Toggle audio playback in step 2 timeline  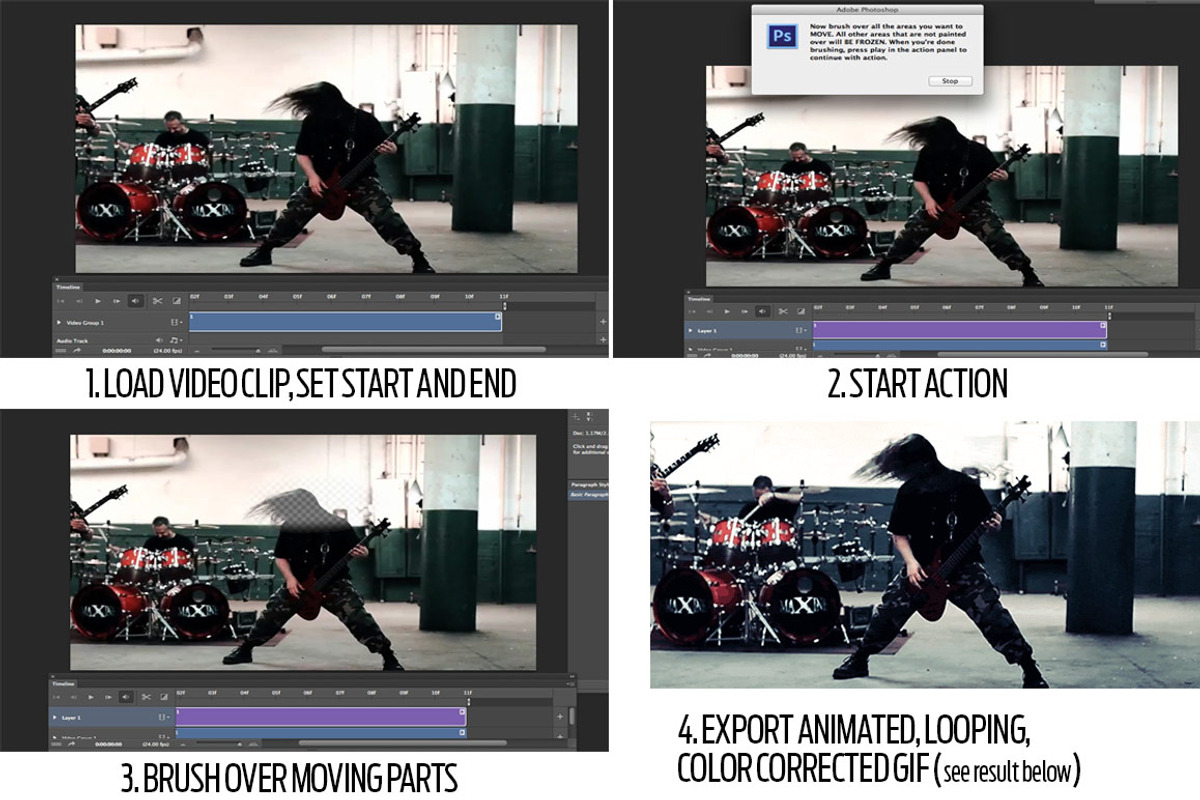pos(762,311)
